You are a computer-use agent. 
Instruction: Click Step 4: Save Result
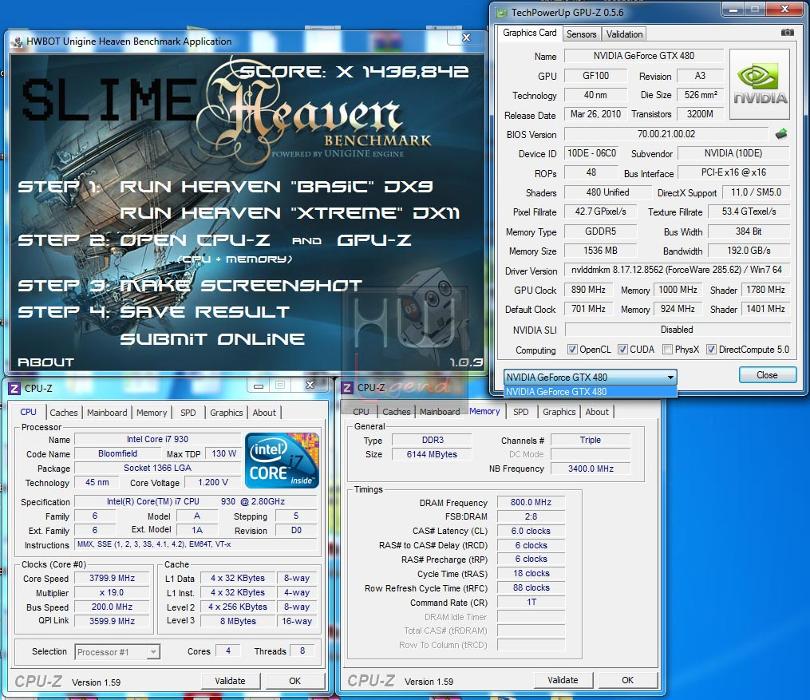coord(153,312)
